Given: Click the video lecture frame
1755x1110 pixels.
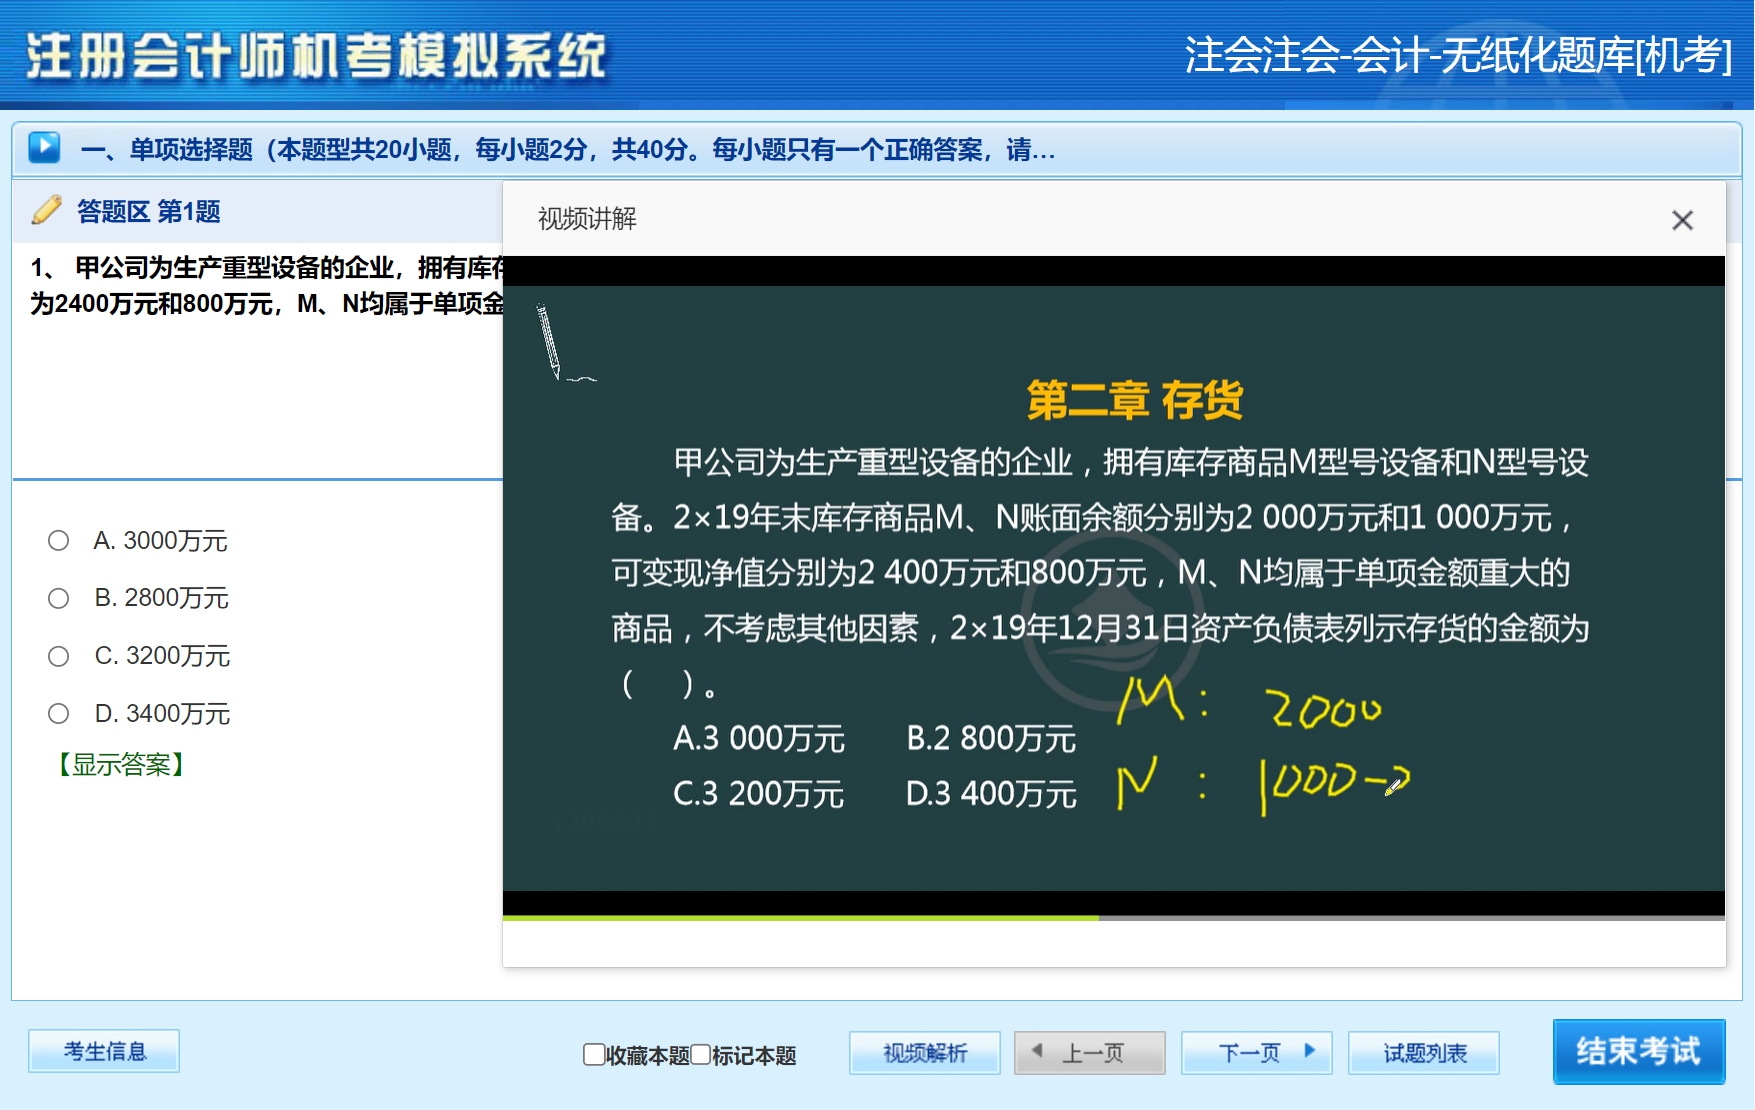Looking at the screenshot, I should (x=1114, y=588).
